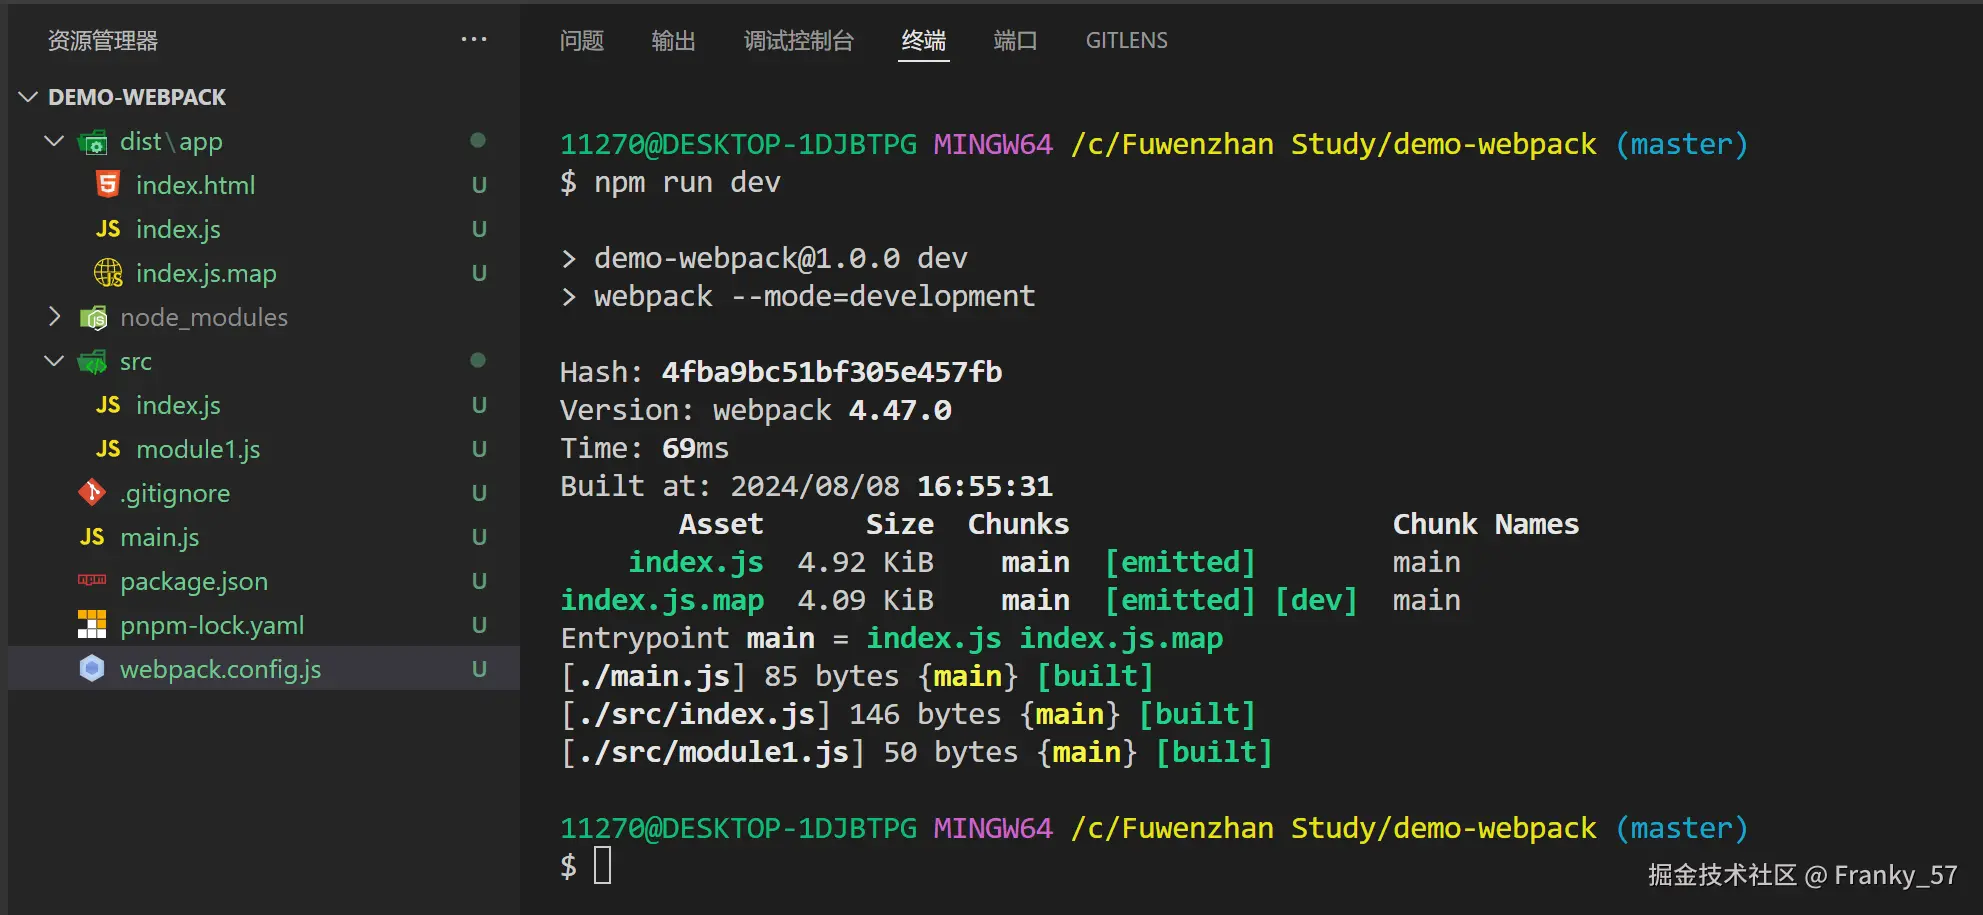Click the 'Asset' column header

pos(721,524)
